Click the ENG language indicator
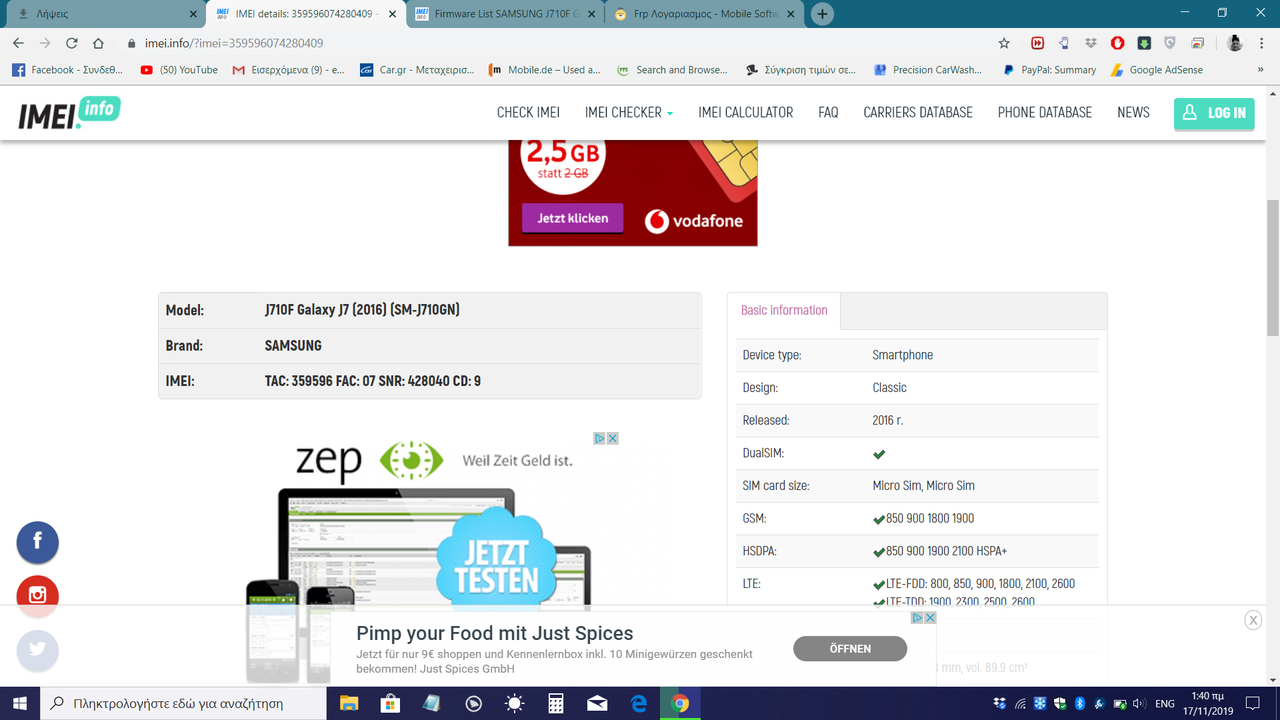The width and height of the screenshot is (1280, 720). (1164, 704)
